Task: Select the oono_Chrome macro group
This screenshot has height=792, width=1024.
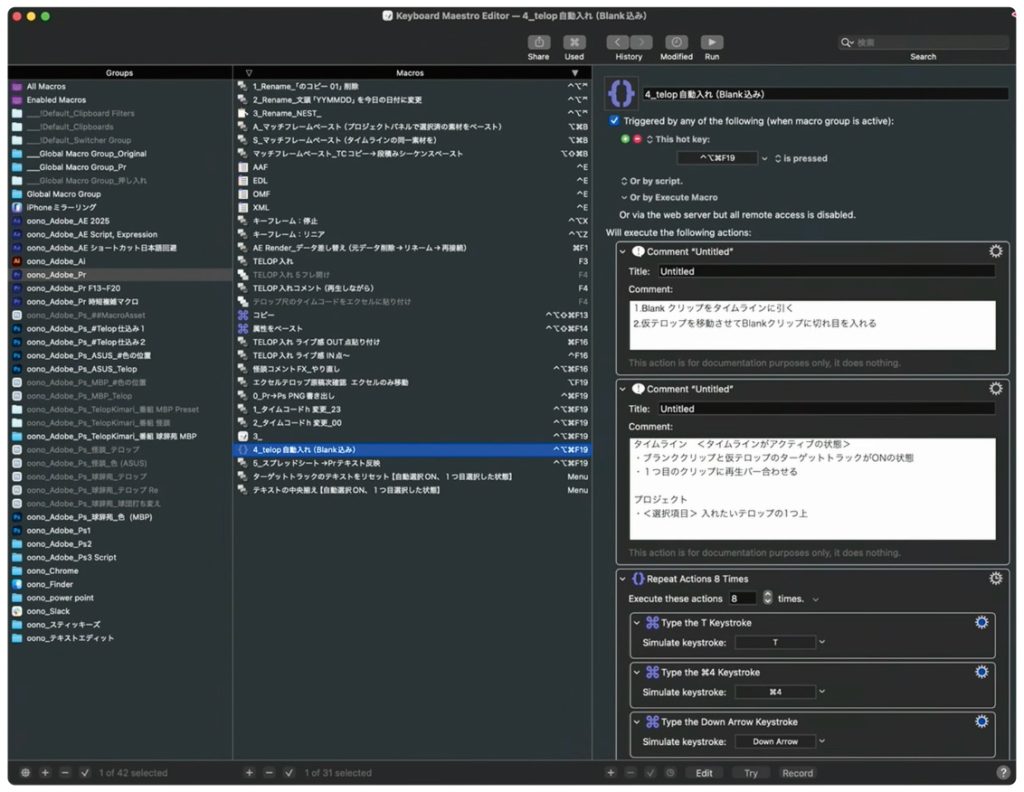Action: click(52, 570)
